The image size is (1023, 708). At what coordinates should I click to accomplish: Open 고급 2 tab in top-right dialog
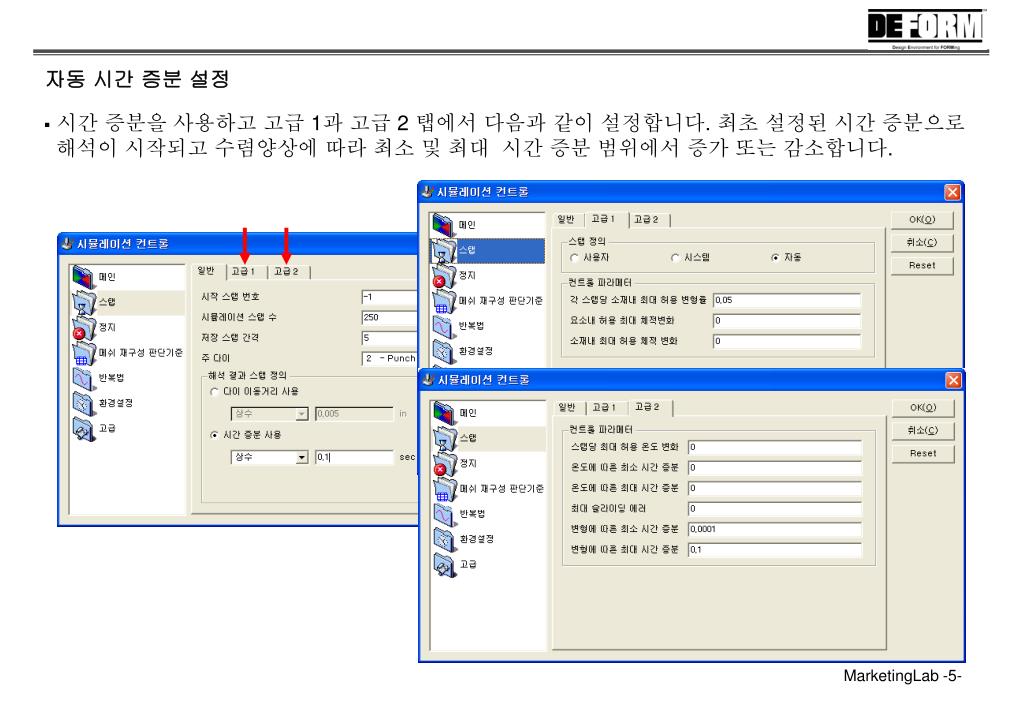click(647, 219)
